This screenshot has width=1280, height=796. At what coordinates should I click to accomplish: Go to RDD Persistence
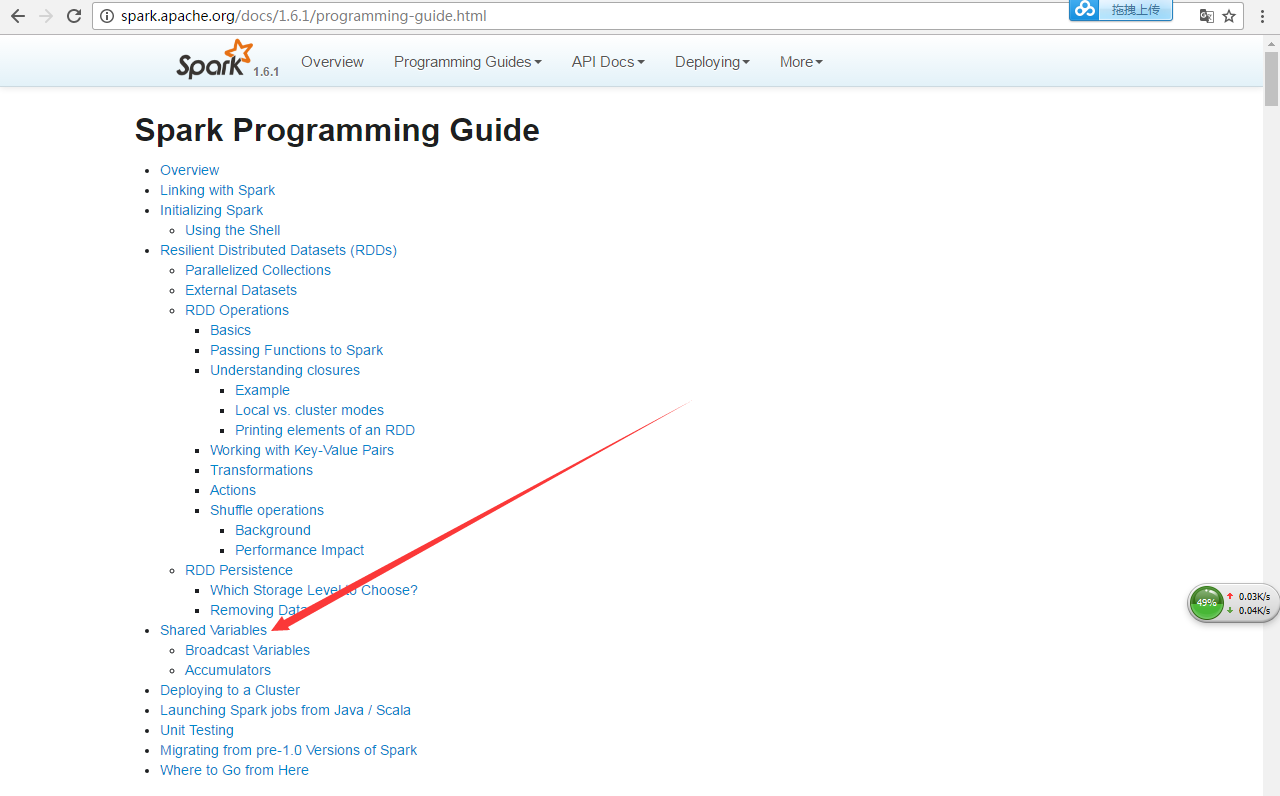click(x=239, y=570)
